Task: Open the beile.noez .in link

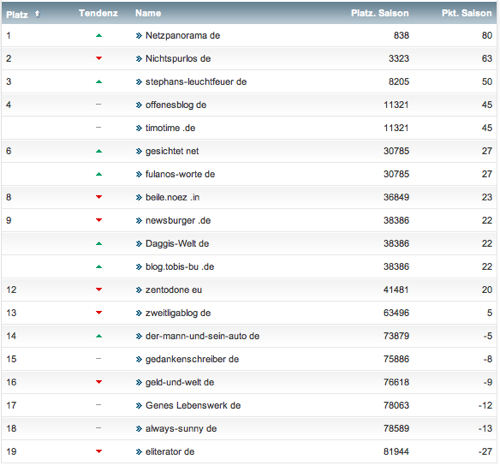Action: pyautogui.click(x=172, y=197)
